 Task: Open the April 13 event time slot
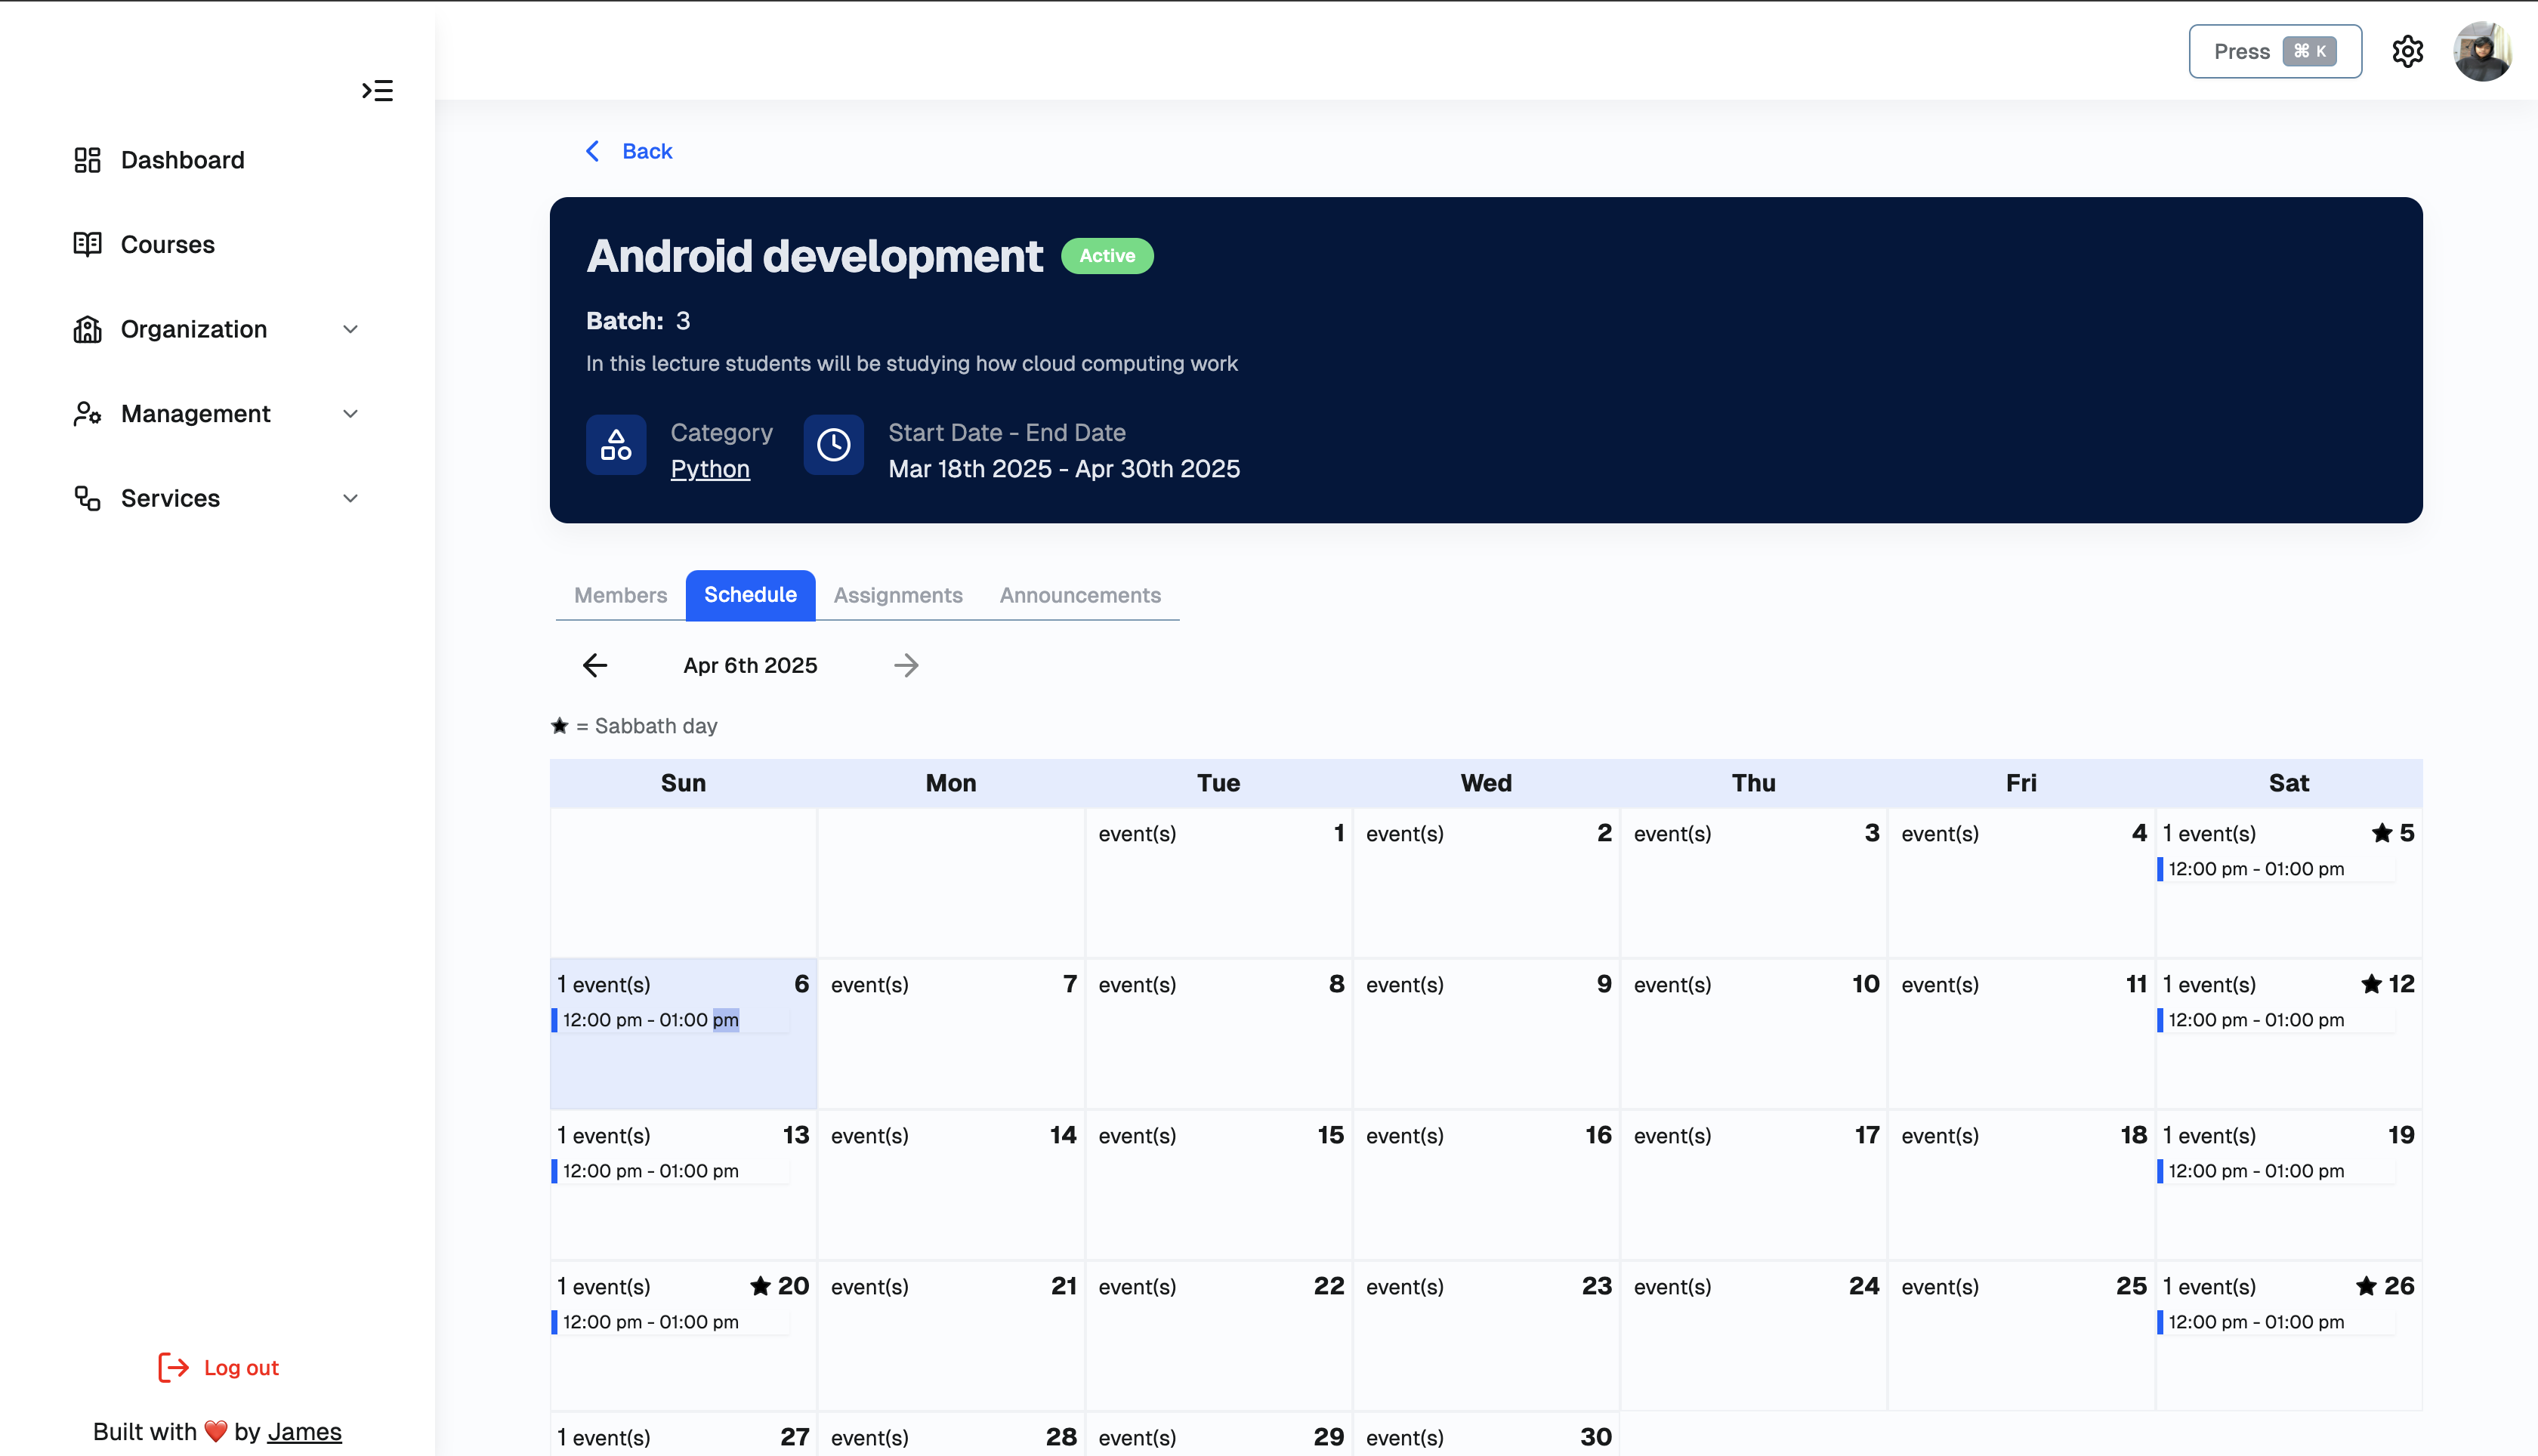[670, 1171]
